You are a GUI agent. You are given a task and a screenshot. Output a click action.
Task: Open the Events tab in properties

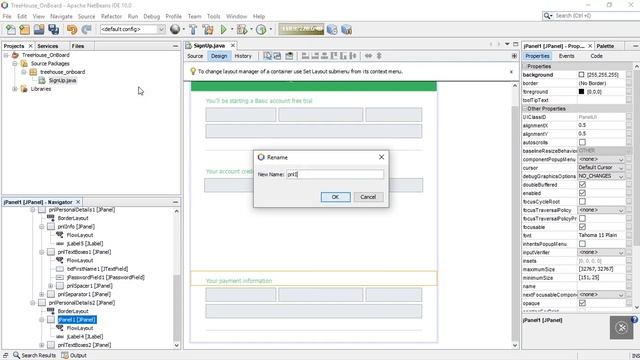[567, 56]
